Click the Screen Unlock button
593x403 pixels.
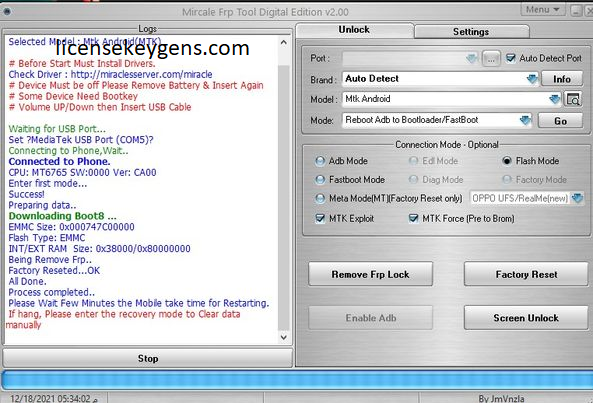tap(526, 318)
